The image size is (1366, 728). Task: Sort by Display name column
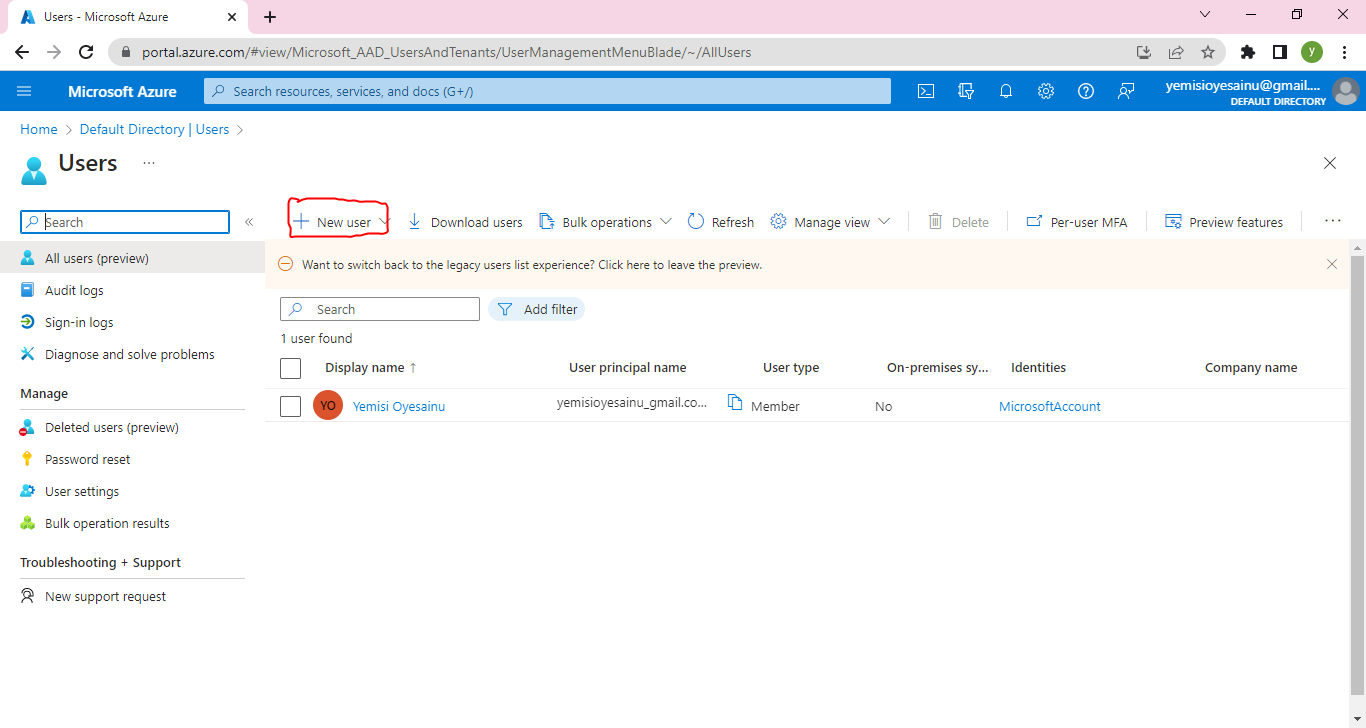tap(371, 368)
